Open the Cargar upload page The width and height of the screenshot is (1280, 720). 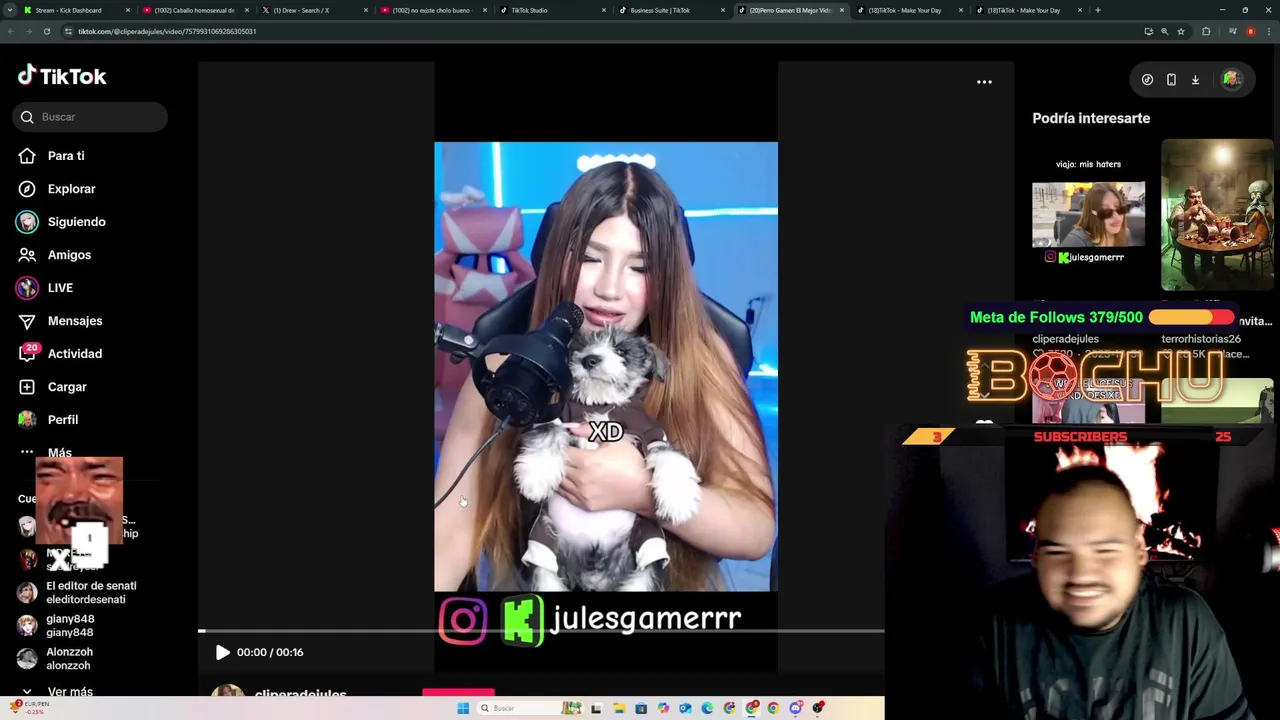[67, 387]
